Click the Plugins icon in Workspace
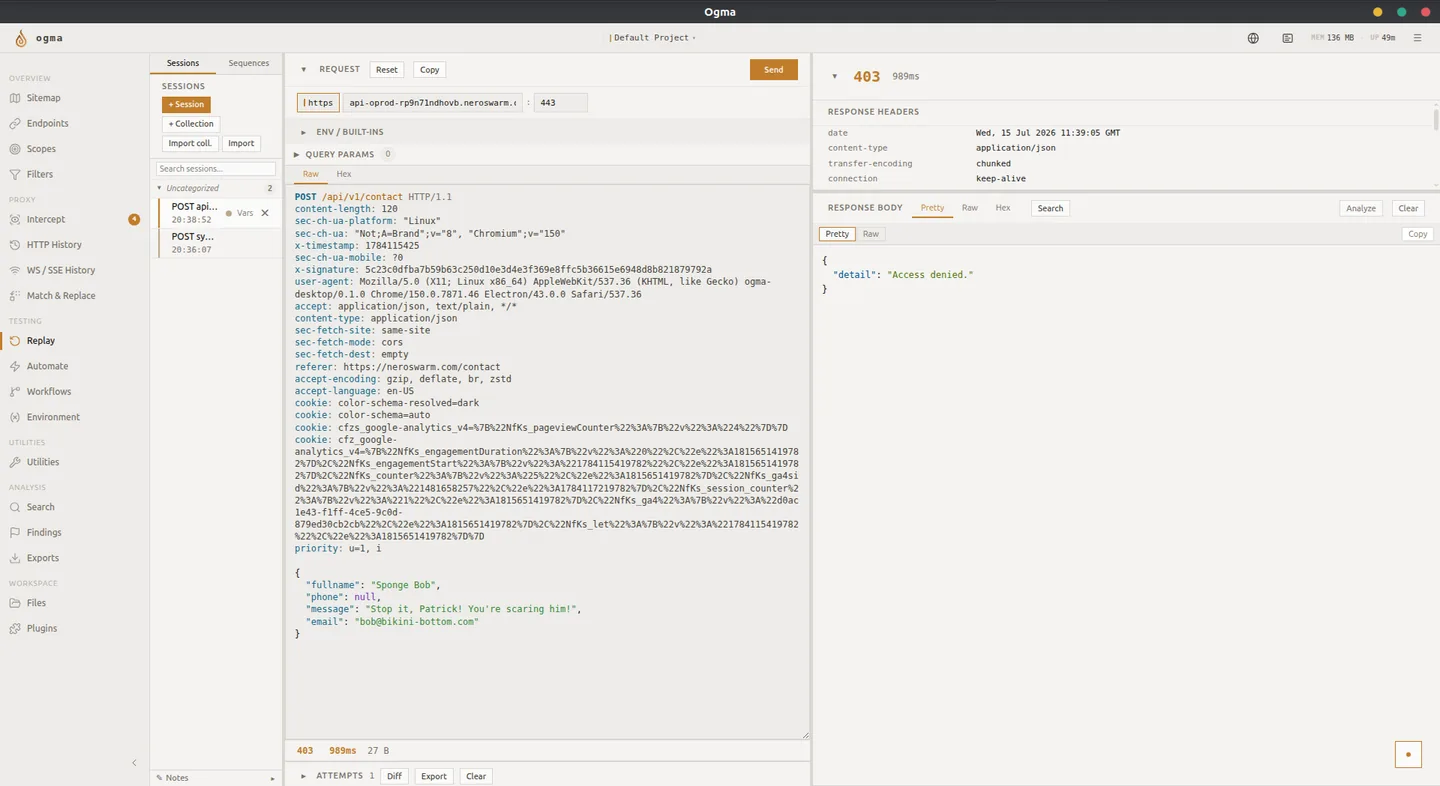This screenshot has width=1440, height=786. pos(15,629)
